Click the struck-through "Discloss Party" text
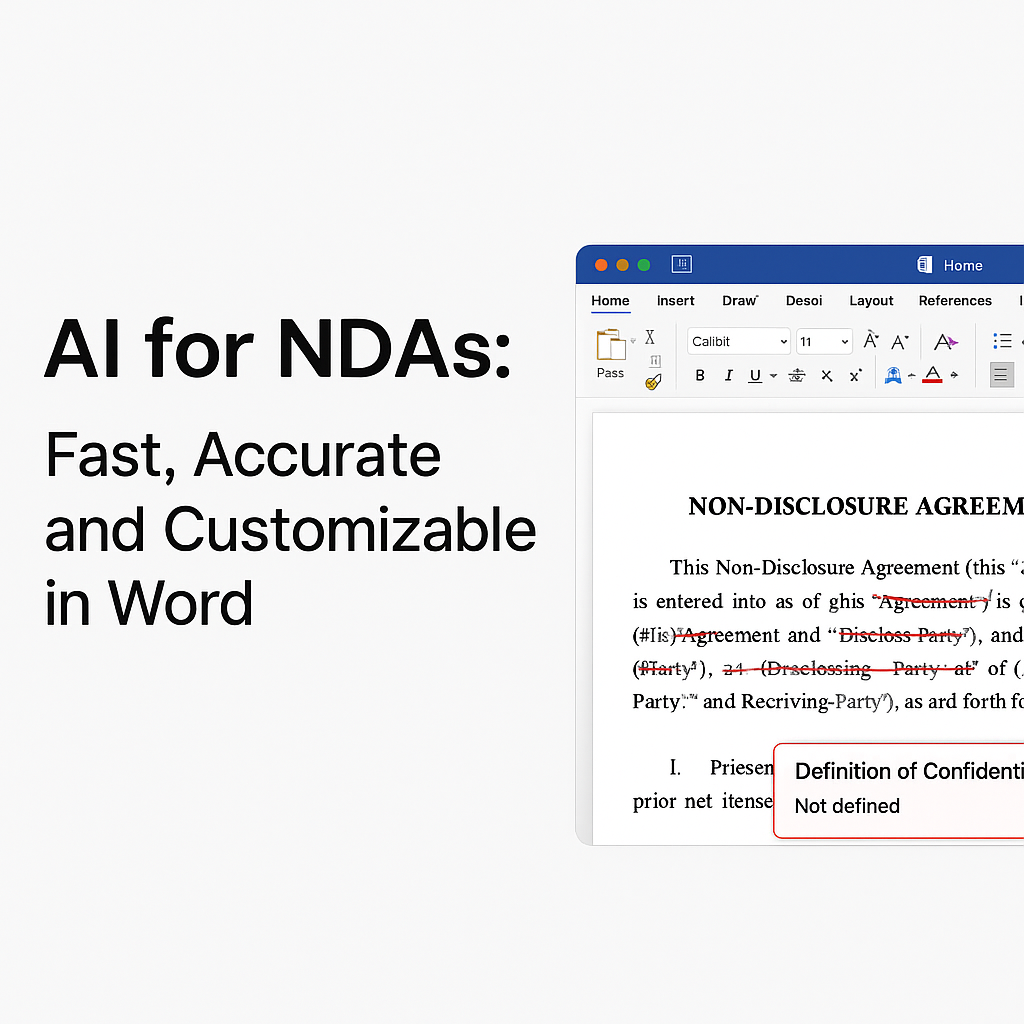 [902, 635]
